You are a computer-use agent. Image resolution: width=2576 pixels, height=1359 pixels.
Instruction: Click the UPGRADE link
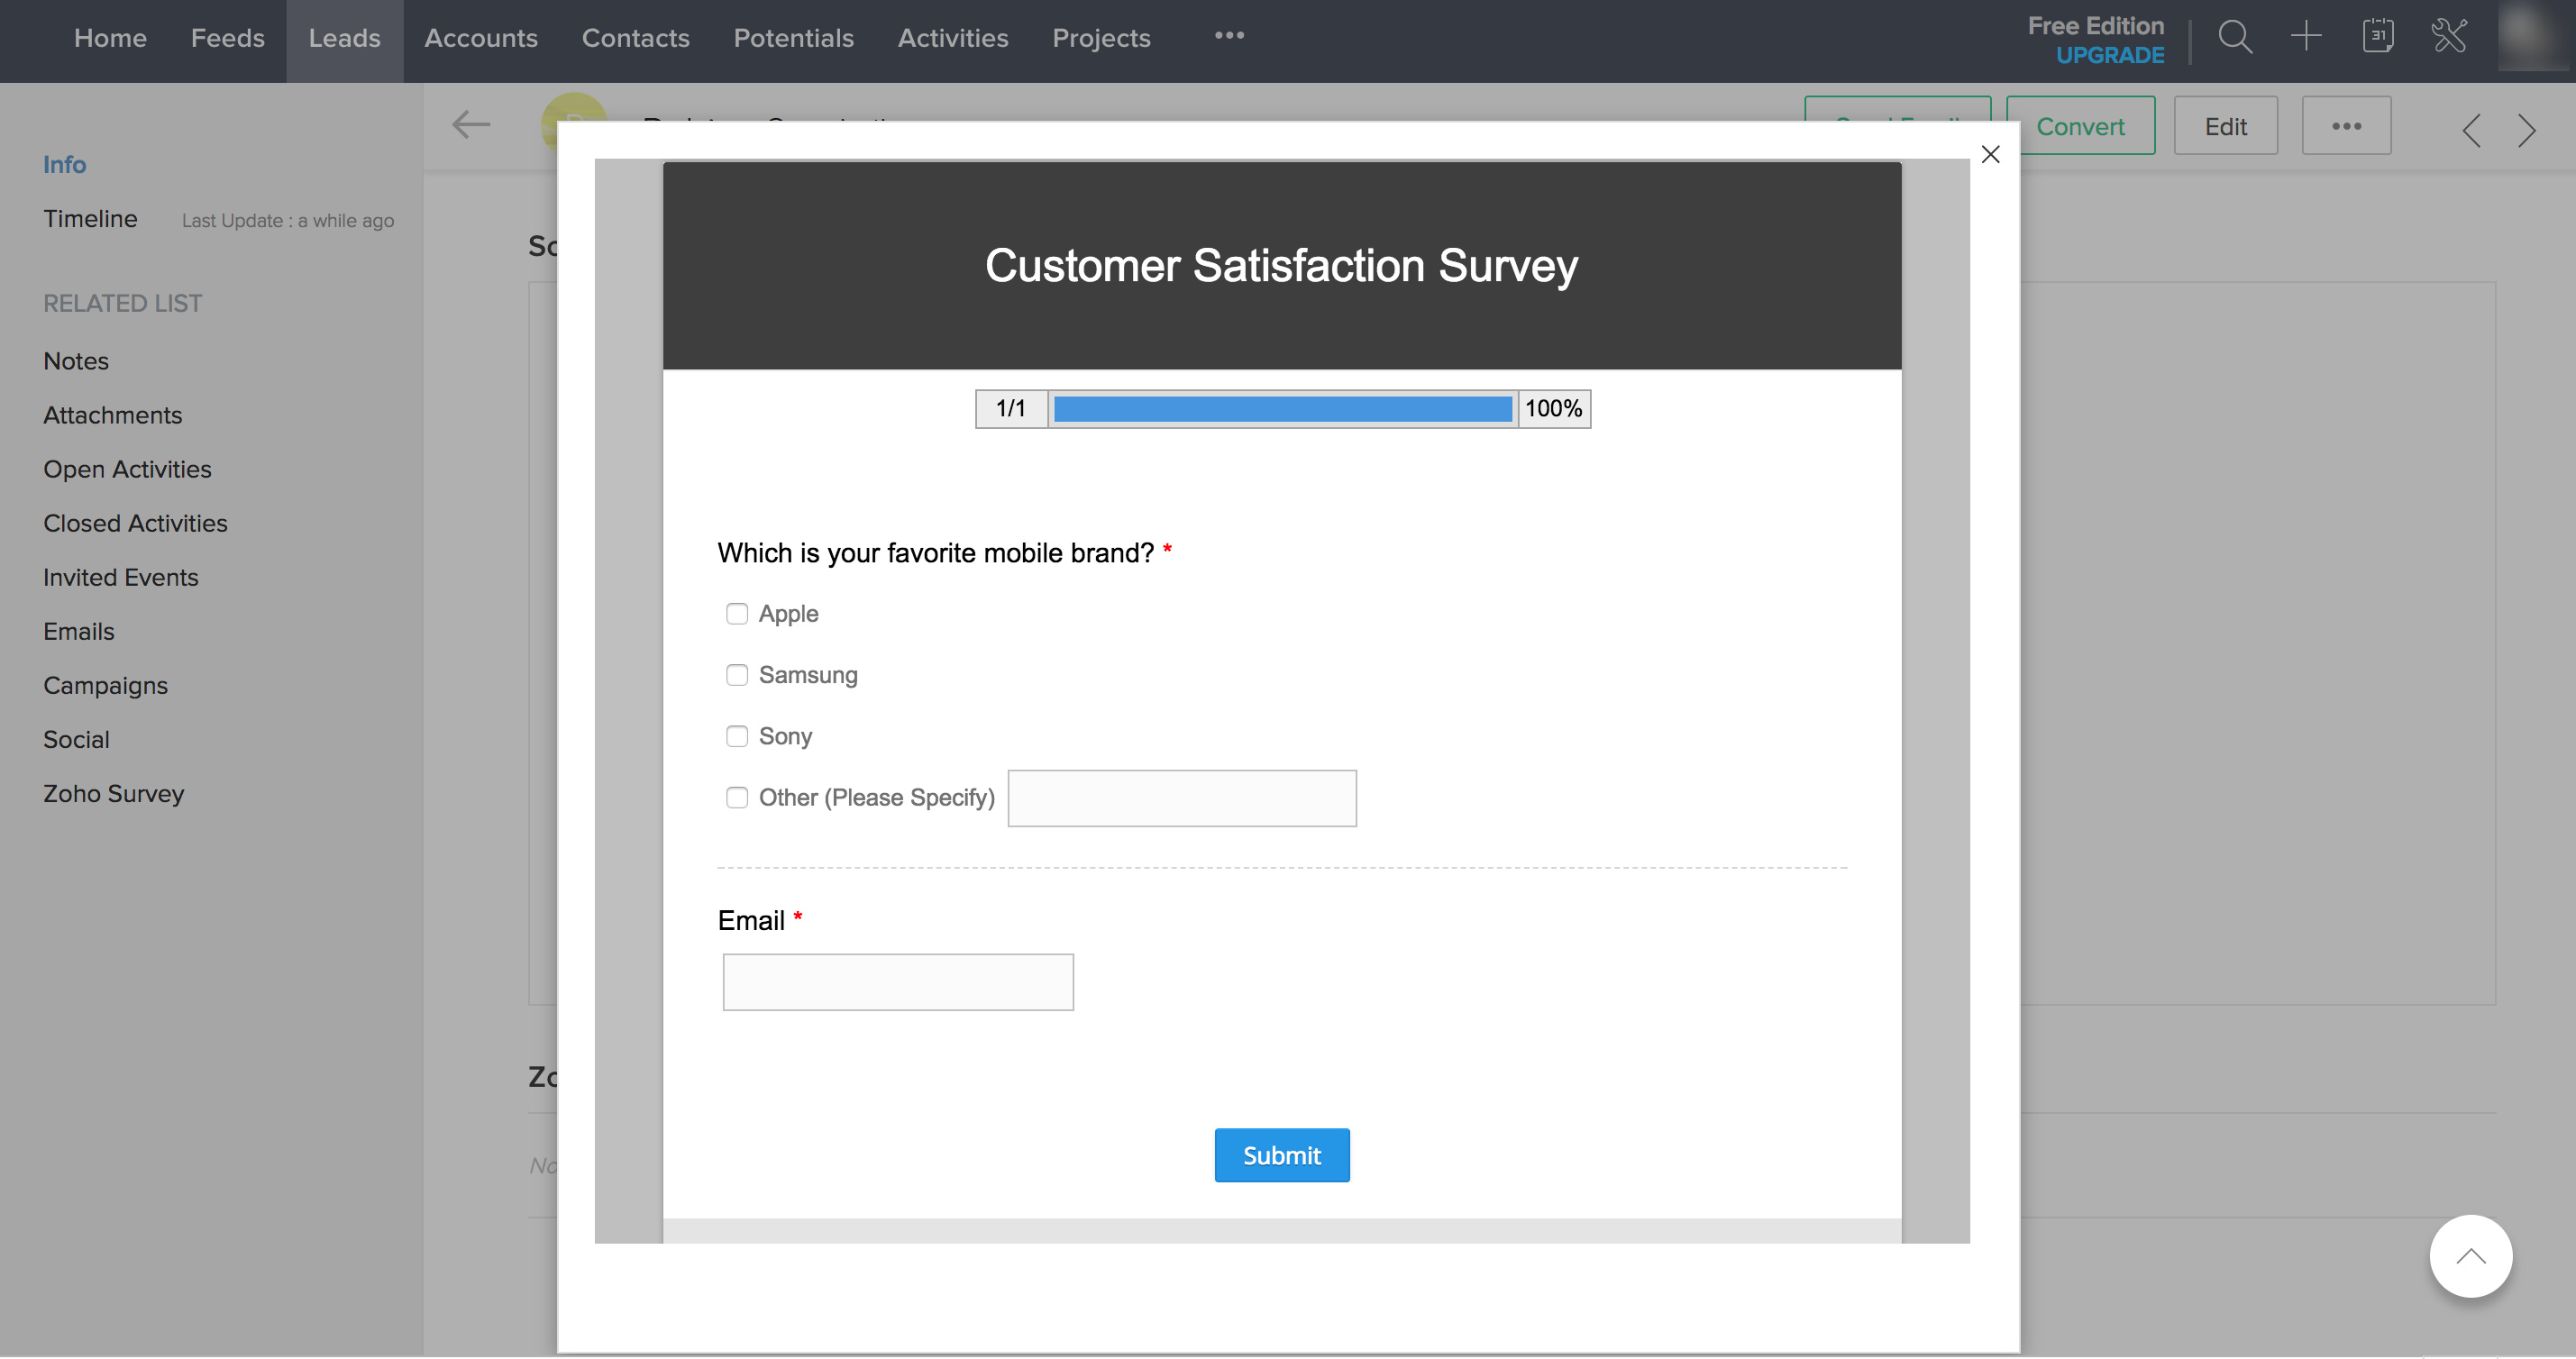point(2109,56)
